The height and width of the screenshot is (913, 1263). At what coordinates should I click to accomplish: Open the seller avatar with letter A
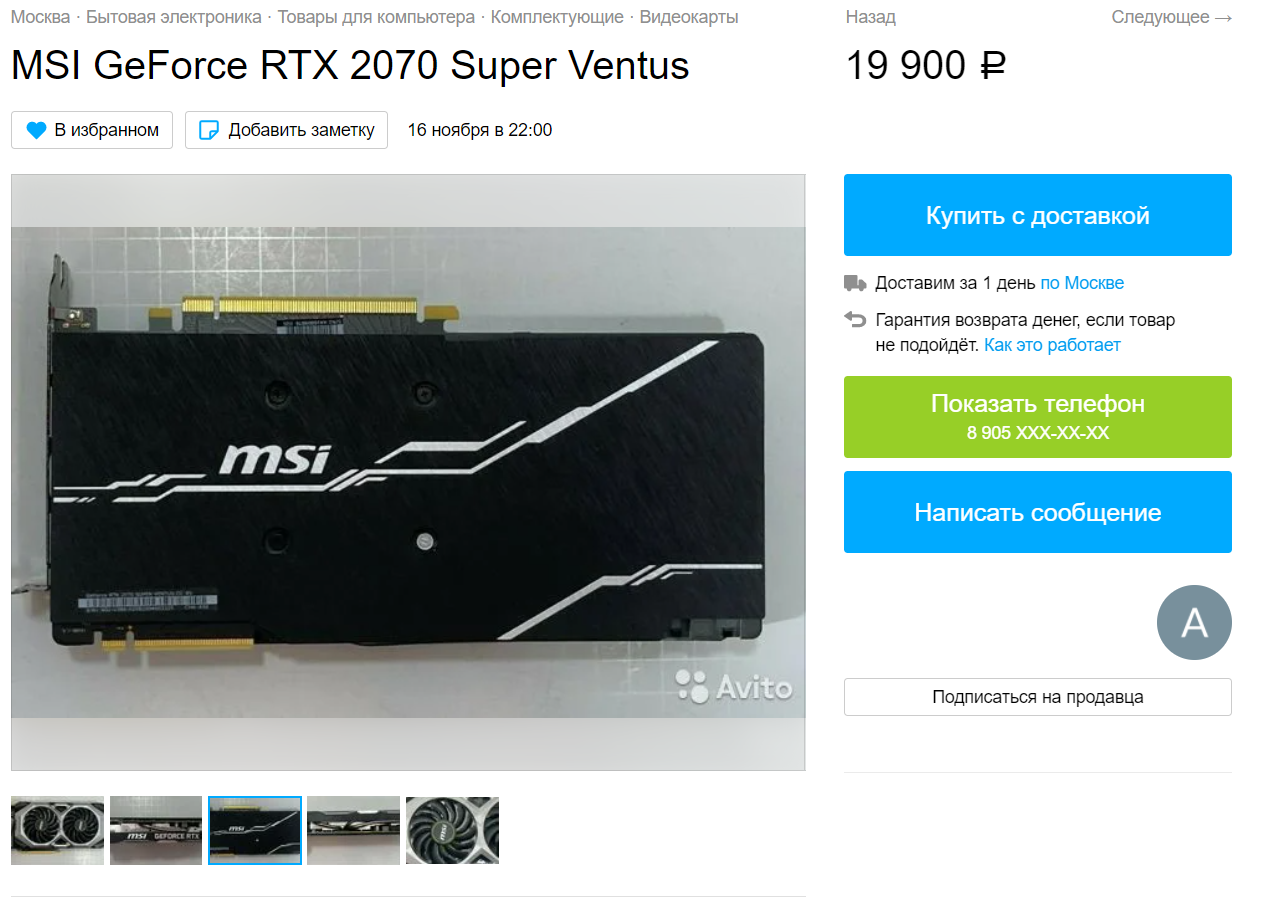click(1194, 622)
